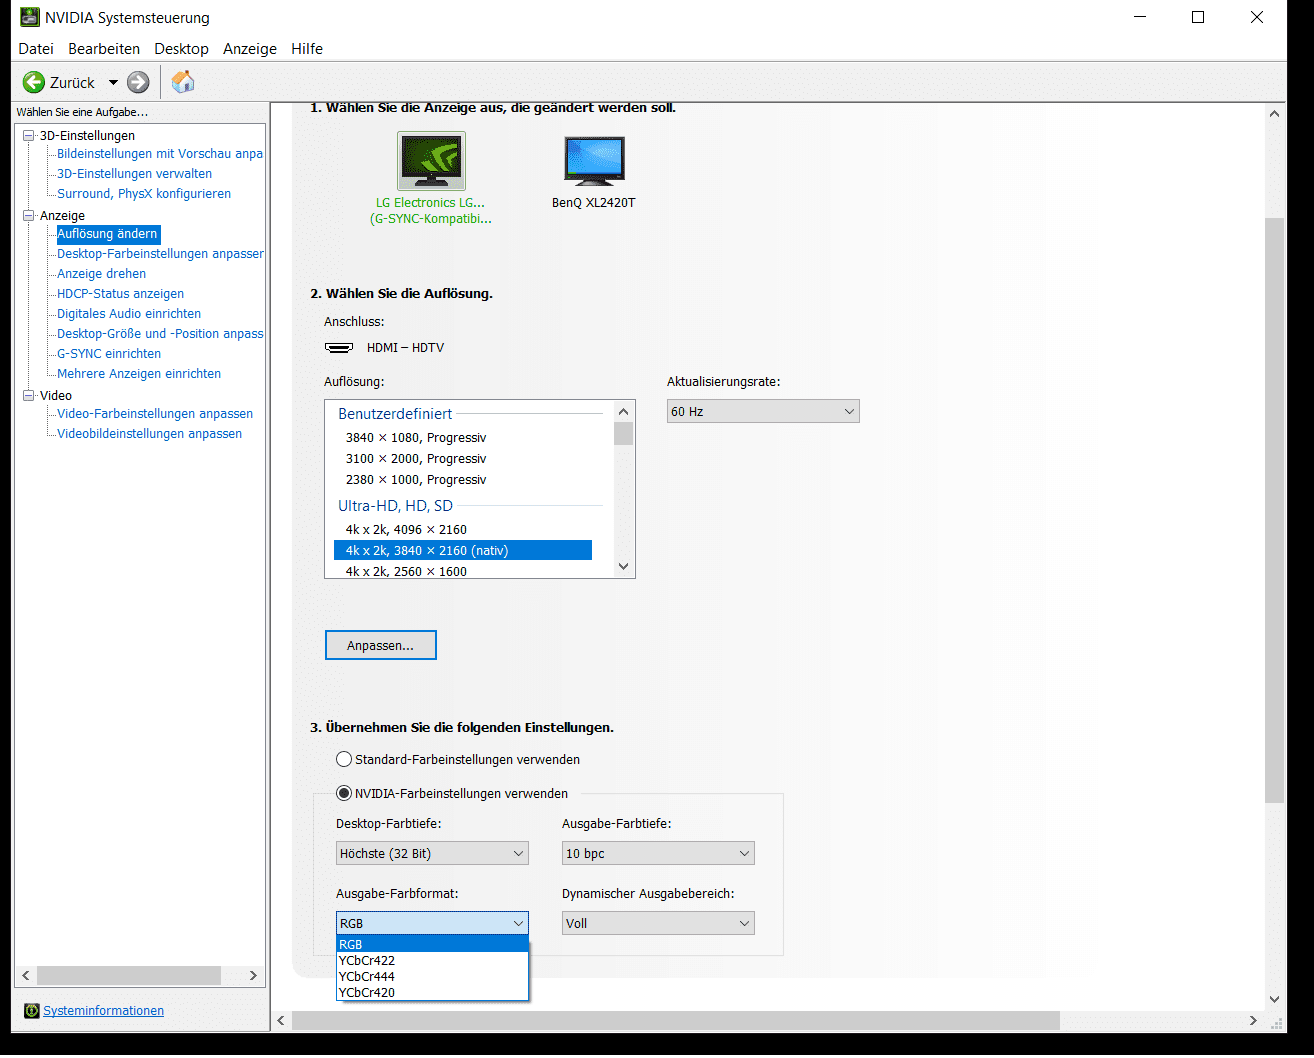
Task: Open Bildeinstellungen mit Vorschau anpassen
Action: pyautogui.click(x=160, y=154)
